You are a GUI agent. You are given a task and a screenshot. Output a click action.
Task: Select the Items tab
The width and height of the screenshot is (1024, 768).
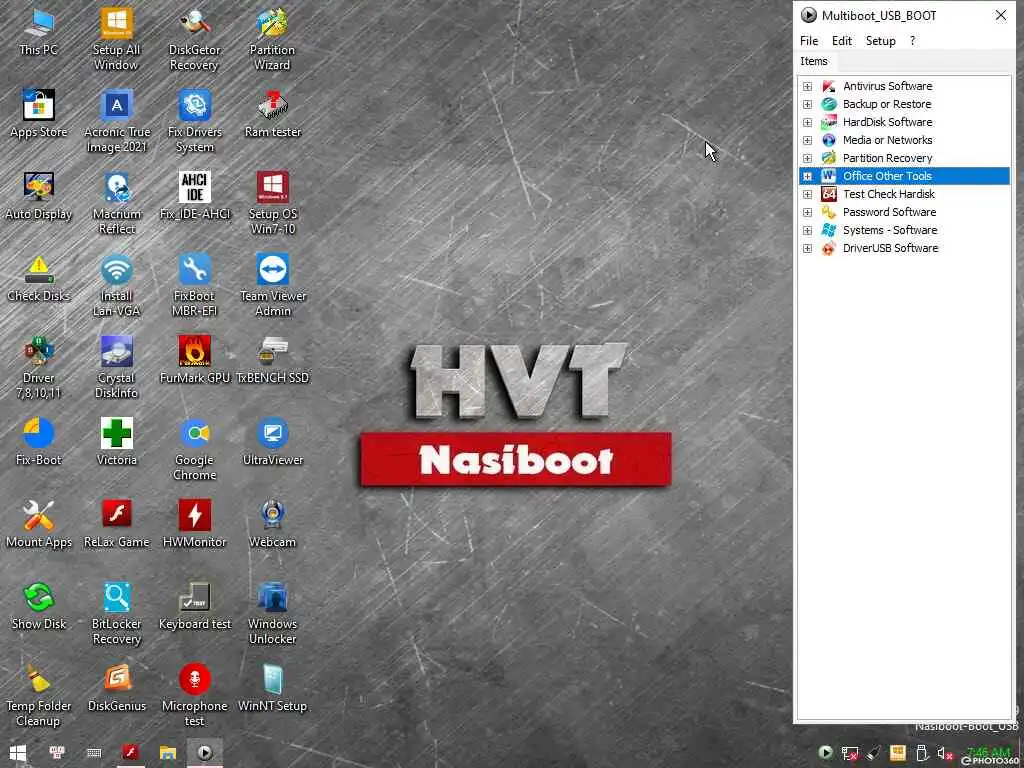tap(814, 61)
